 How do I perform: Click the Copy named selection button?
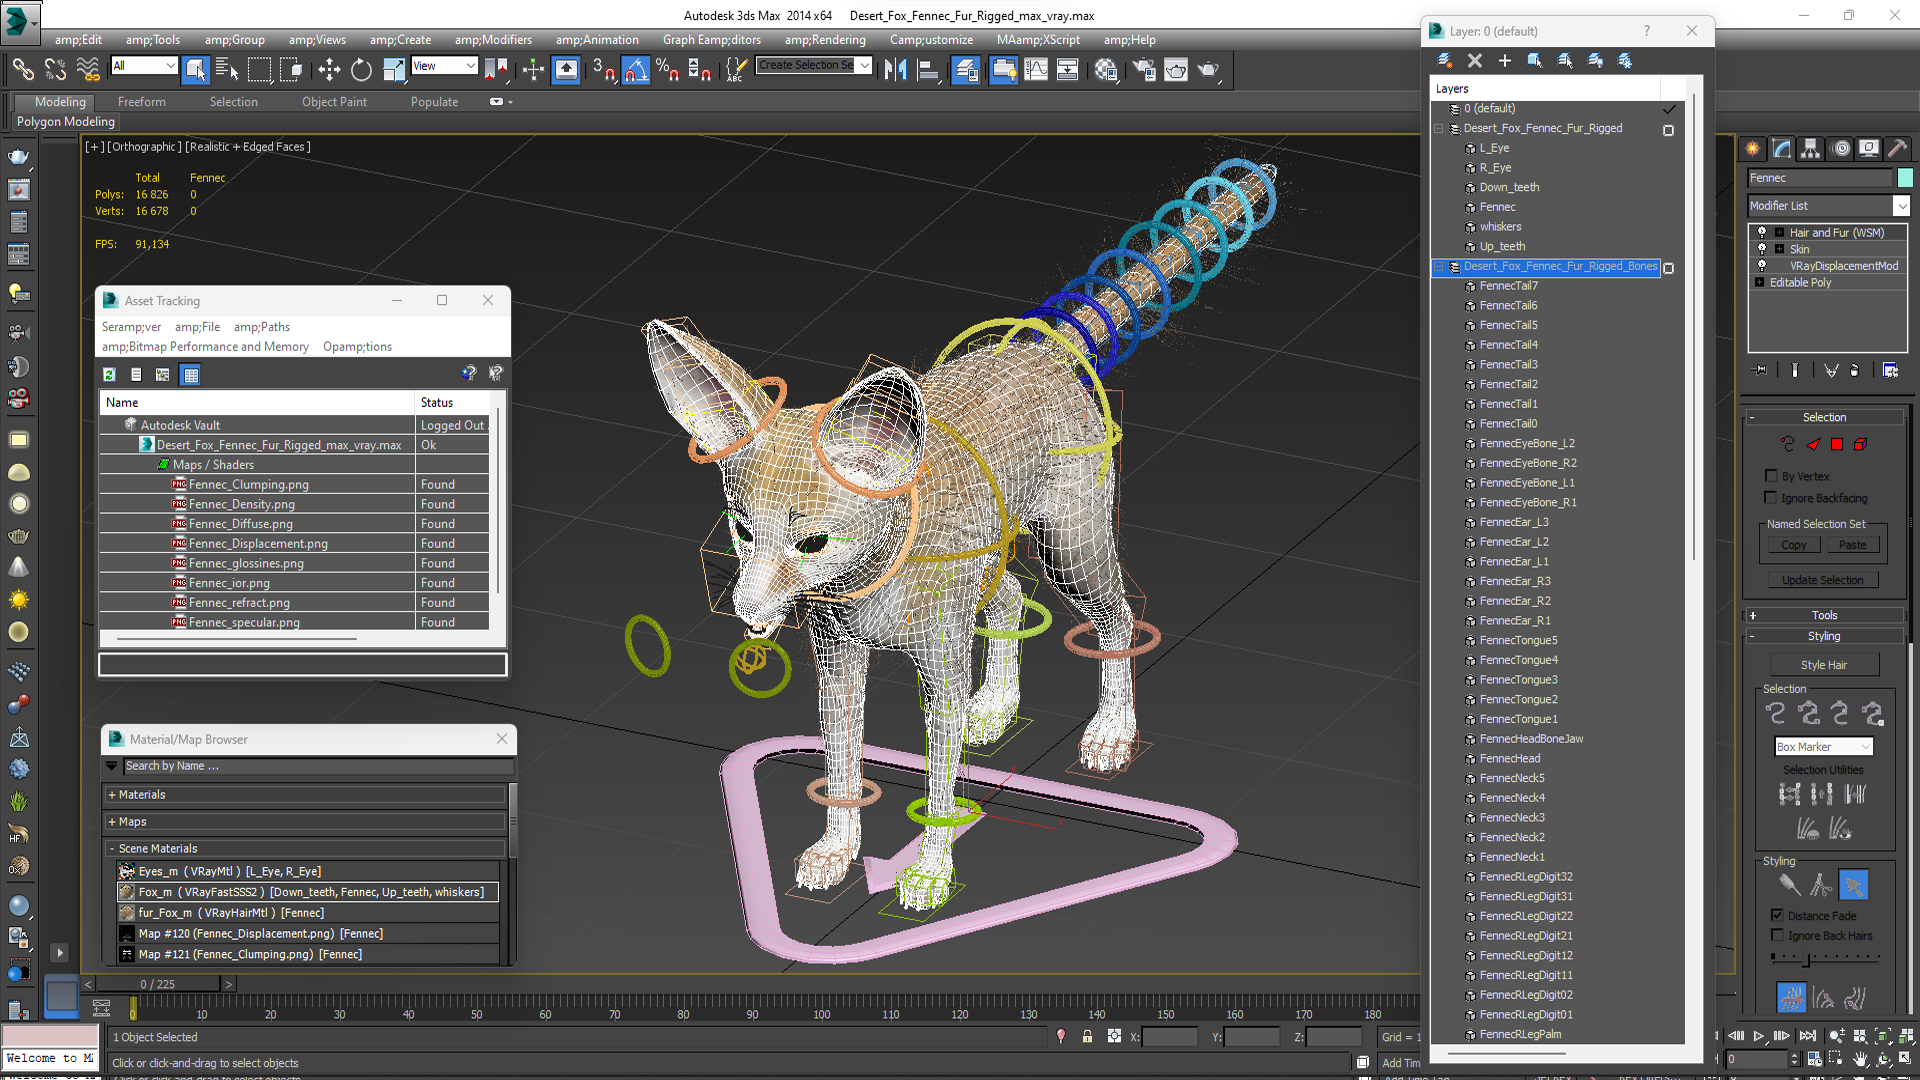(1794, 545)
